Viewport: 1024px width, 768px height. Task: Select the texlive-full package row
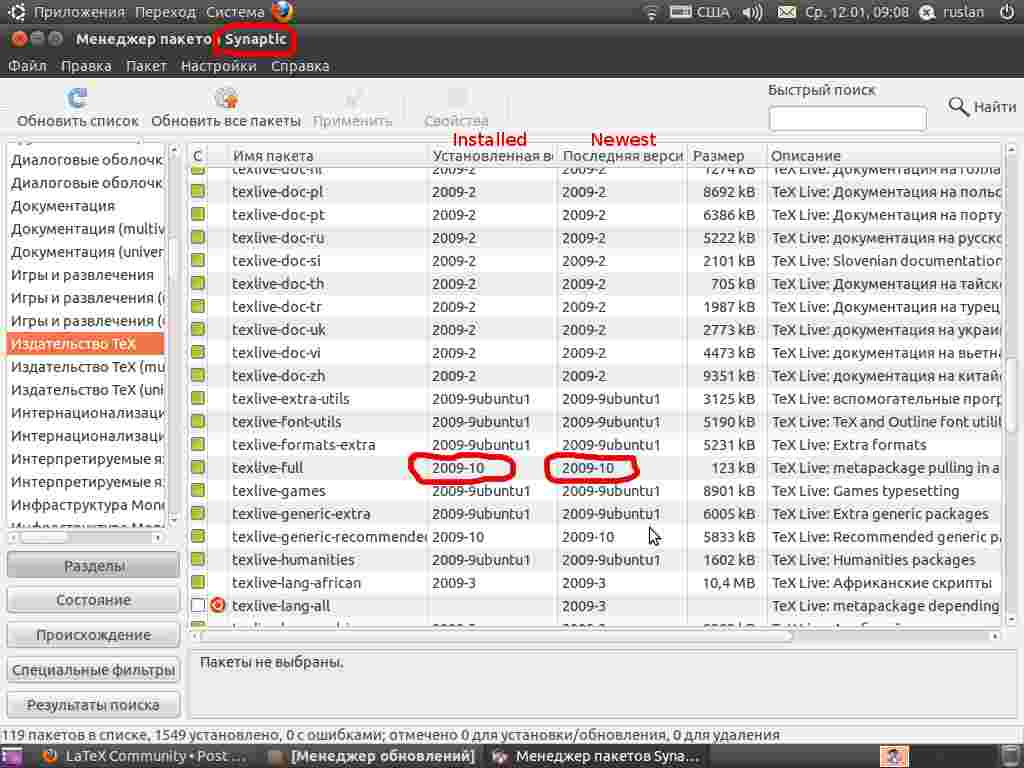596,468
